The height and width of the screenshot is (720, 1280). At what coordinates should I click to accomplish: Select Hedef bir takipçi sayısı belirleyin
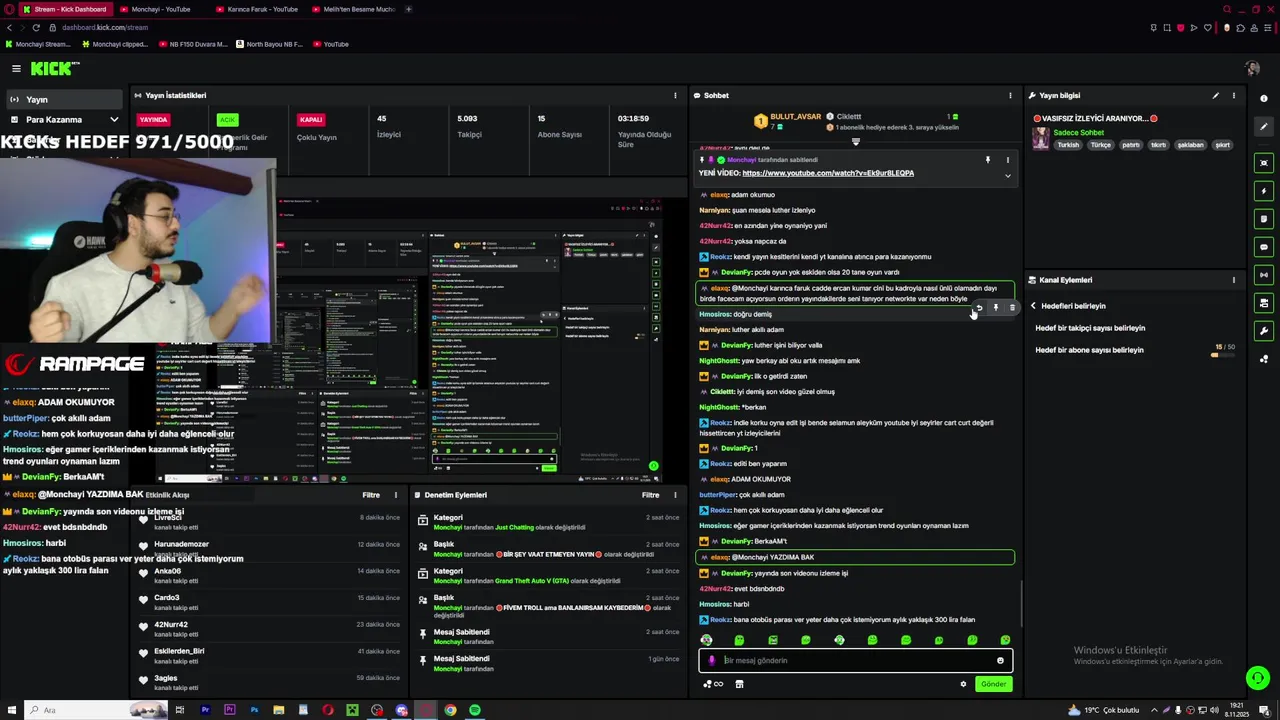coord(1090,328)
